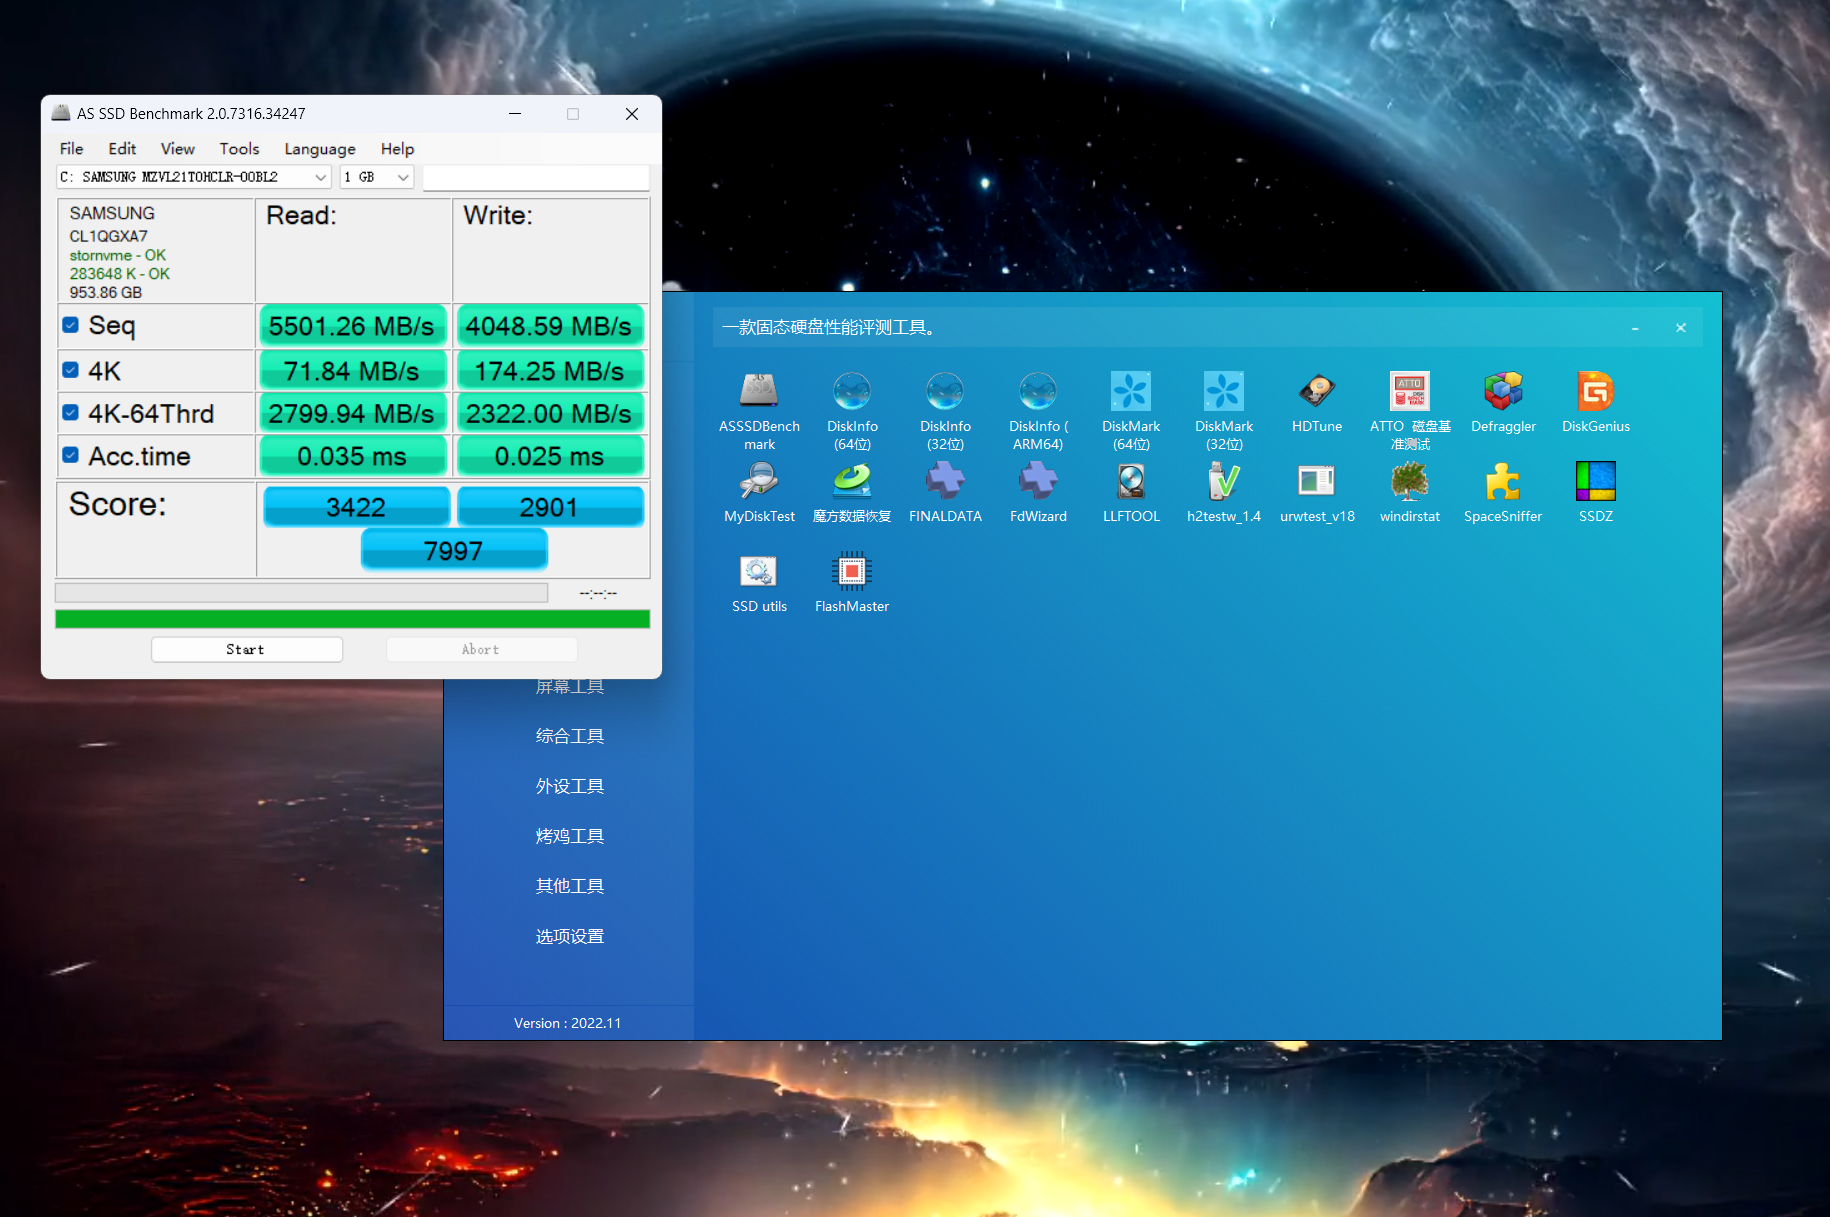
Task: Click 4K-64Thrd write result 2322.00 MB/s
Action: 549,413
